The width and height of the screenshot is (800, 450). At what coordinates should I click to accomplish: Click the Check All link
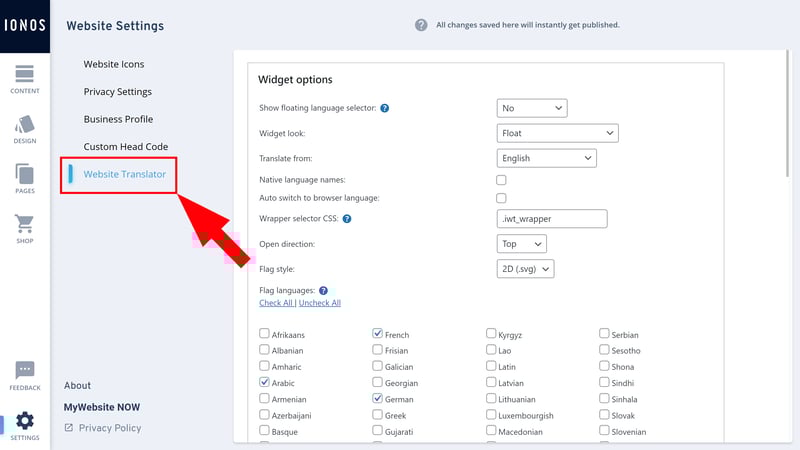tap(276, 303)
